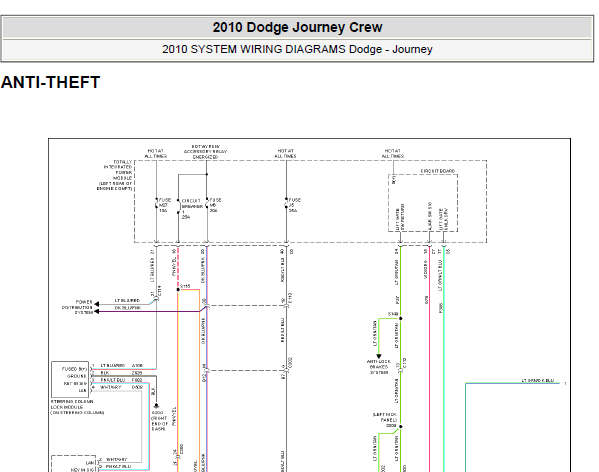599x472 pixels.
Task: Click the Hot W/ Run Accessory Relay label
Action: point(205,152)
